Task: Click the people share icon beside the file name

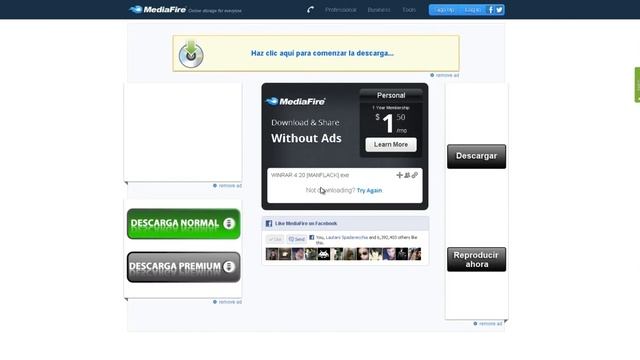Action: 407,175
